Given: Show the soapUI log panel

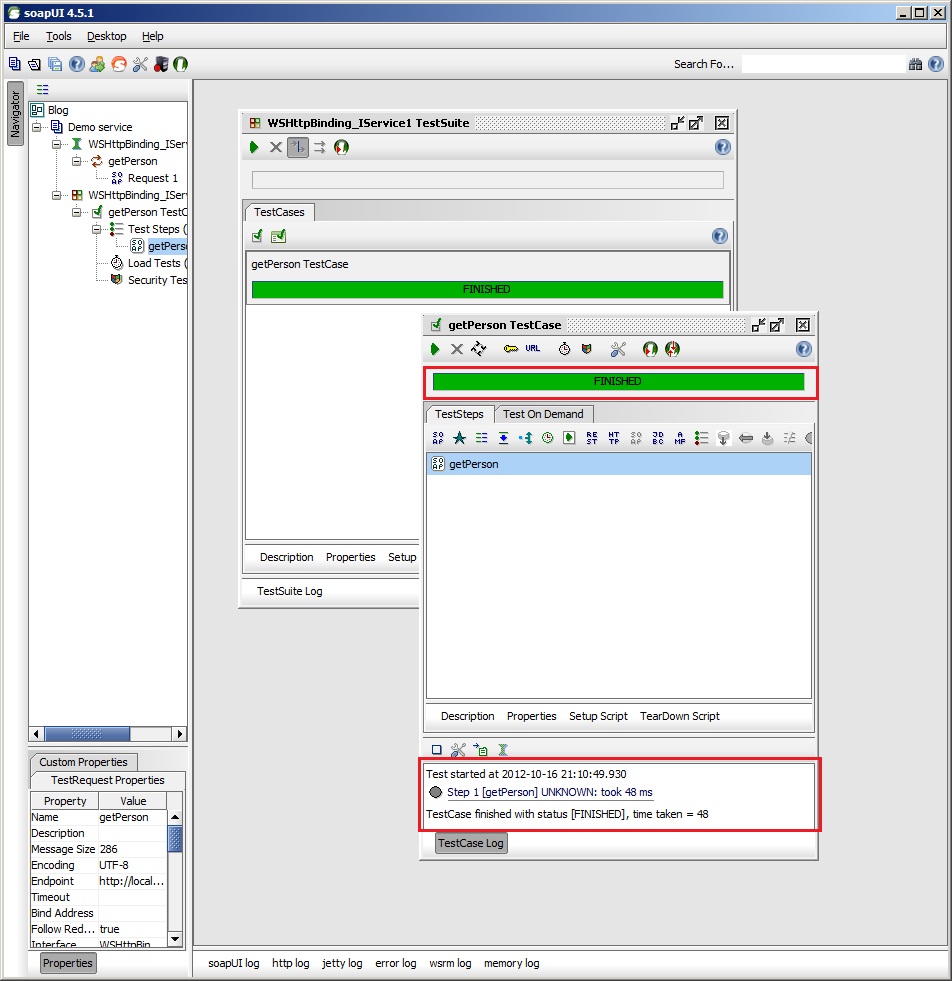Looking at the screenshot, I should pyautogui.click(x=234, y=963).
